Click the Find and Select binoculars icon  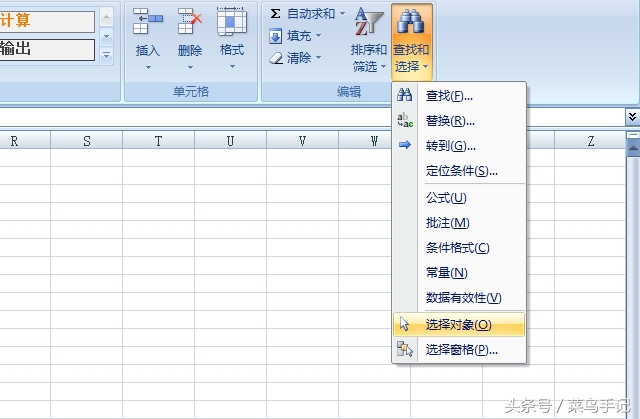(411, 22)
